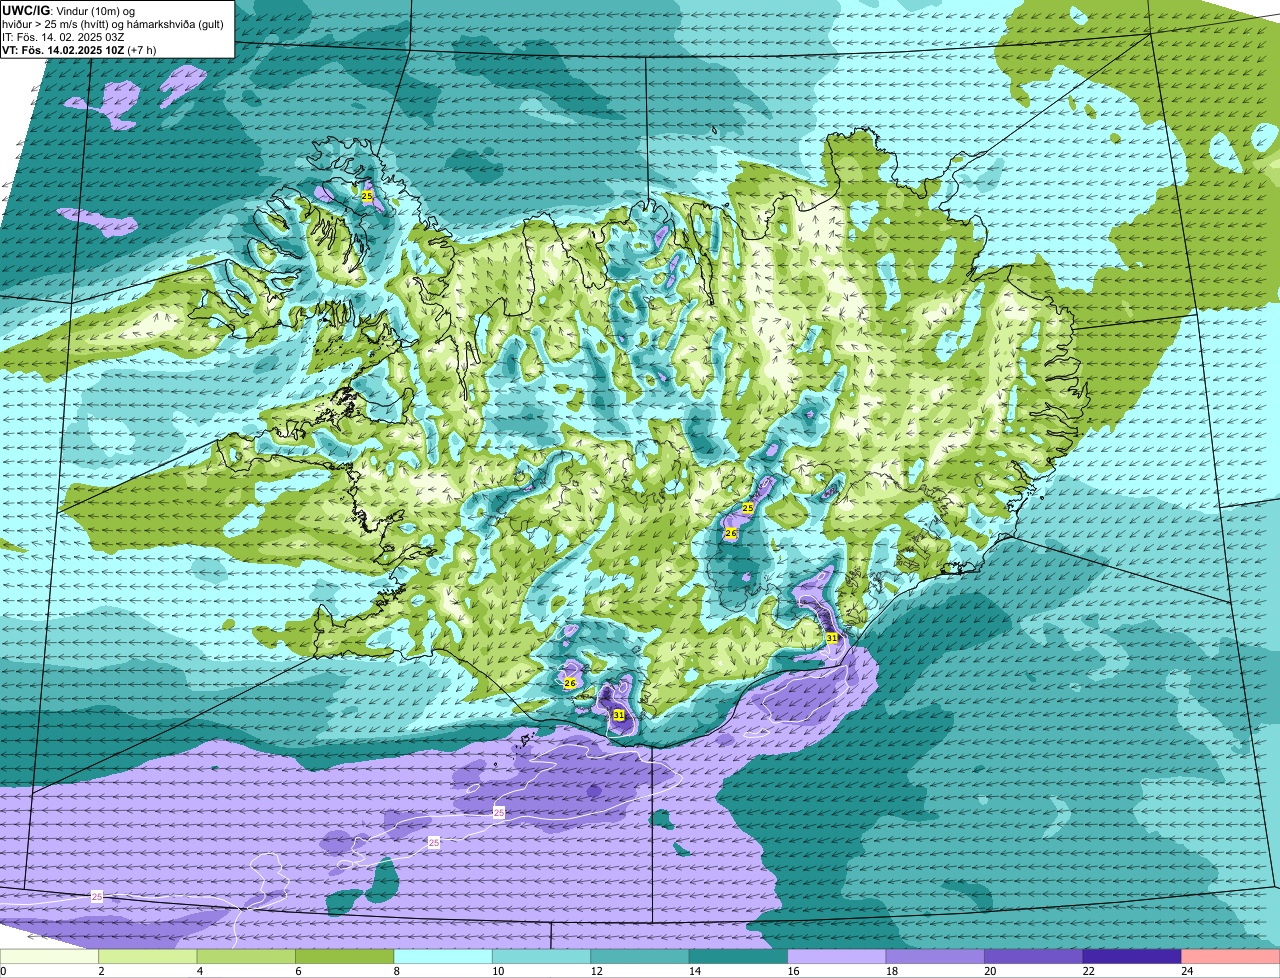Click the legend scale number 6
Viewport: 1280px width, 978px height.
tap(297, 971)
